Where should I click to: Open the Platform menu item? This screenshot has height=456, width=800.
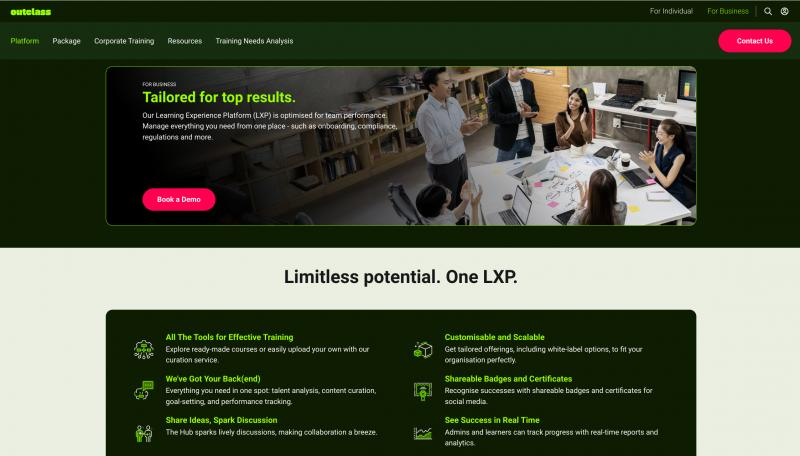click(x=24, y=41)
